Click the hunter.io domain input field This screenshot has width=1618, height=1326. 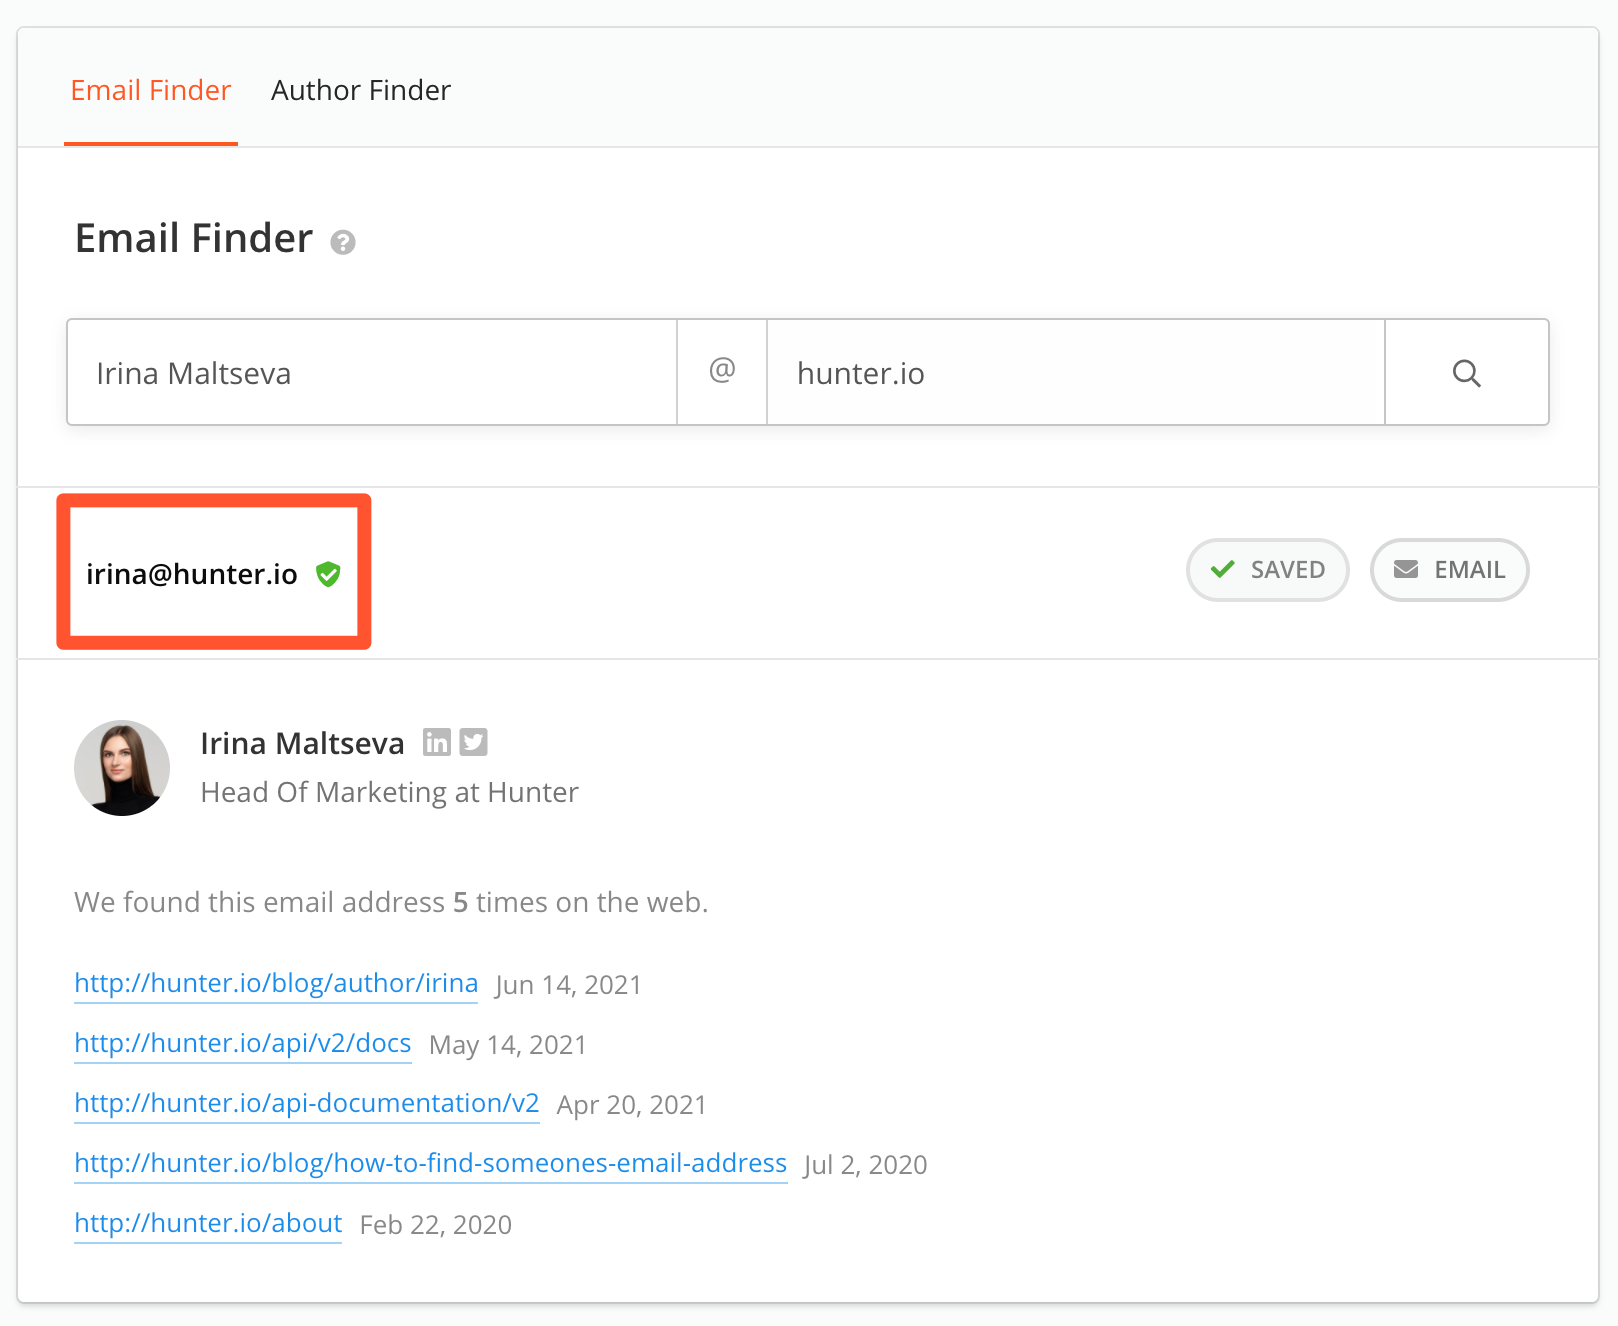(x=1076, y=373)
